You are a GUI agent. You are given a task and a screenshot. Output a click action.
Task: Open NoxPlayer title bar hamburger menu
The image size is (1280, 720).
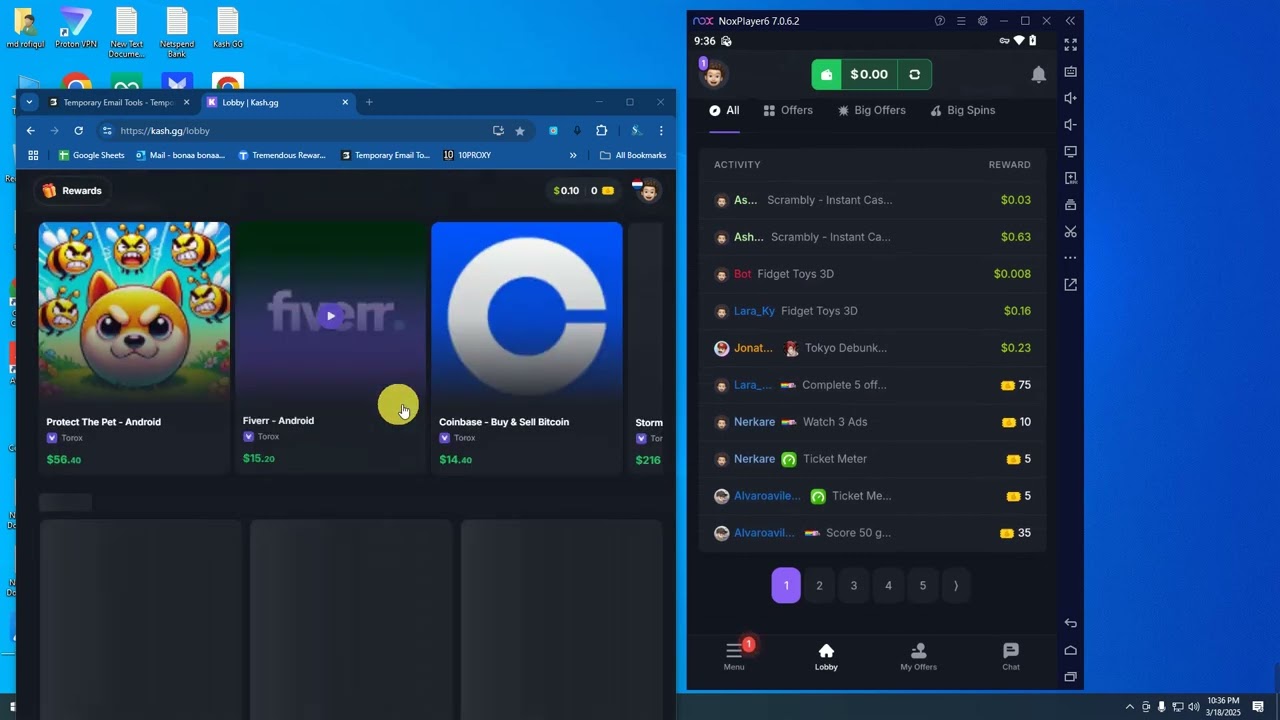point(961,21)
